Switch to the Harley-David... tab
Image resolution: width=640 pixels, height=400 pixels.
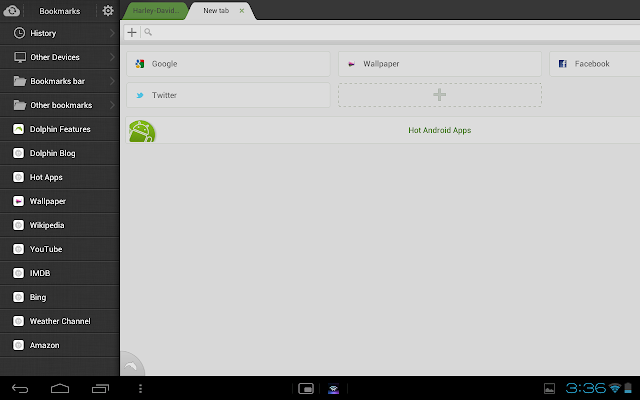pos(155,11)
